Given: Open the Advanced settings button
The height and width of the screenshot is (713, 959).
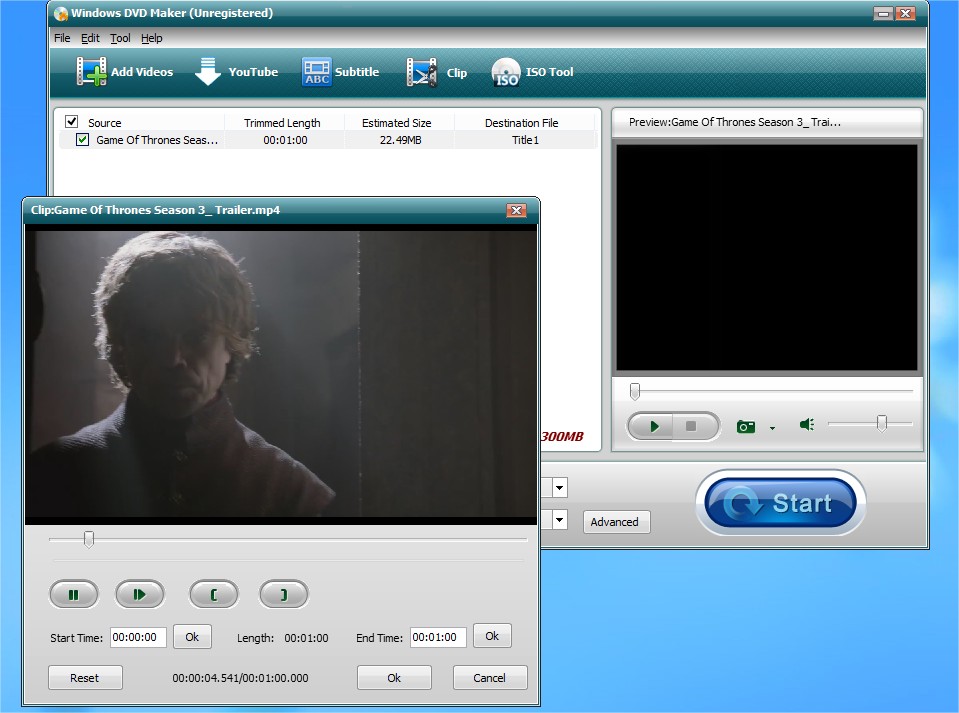Looking at the screenshot, I should pyautogui.click(x=616, y=522).
